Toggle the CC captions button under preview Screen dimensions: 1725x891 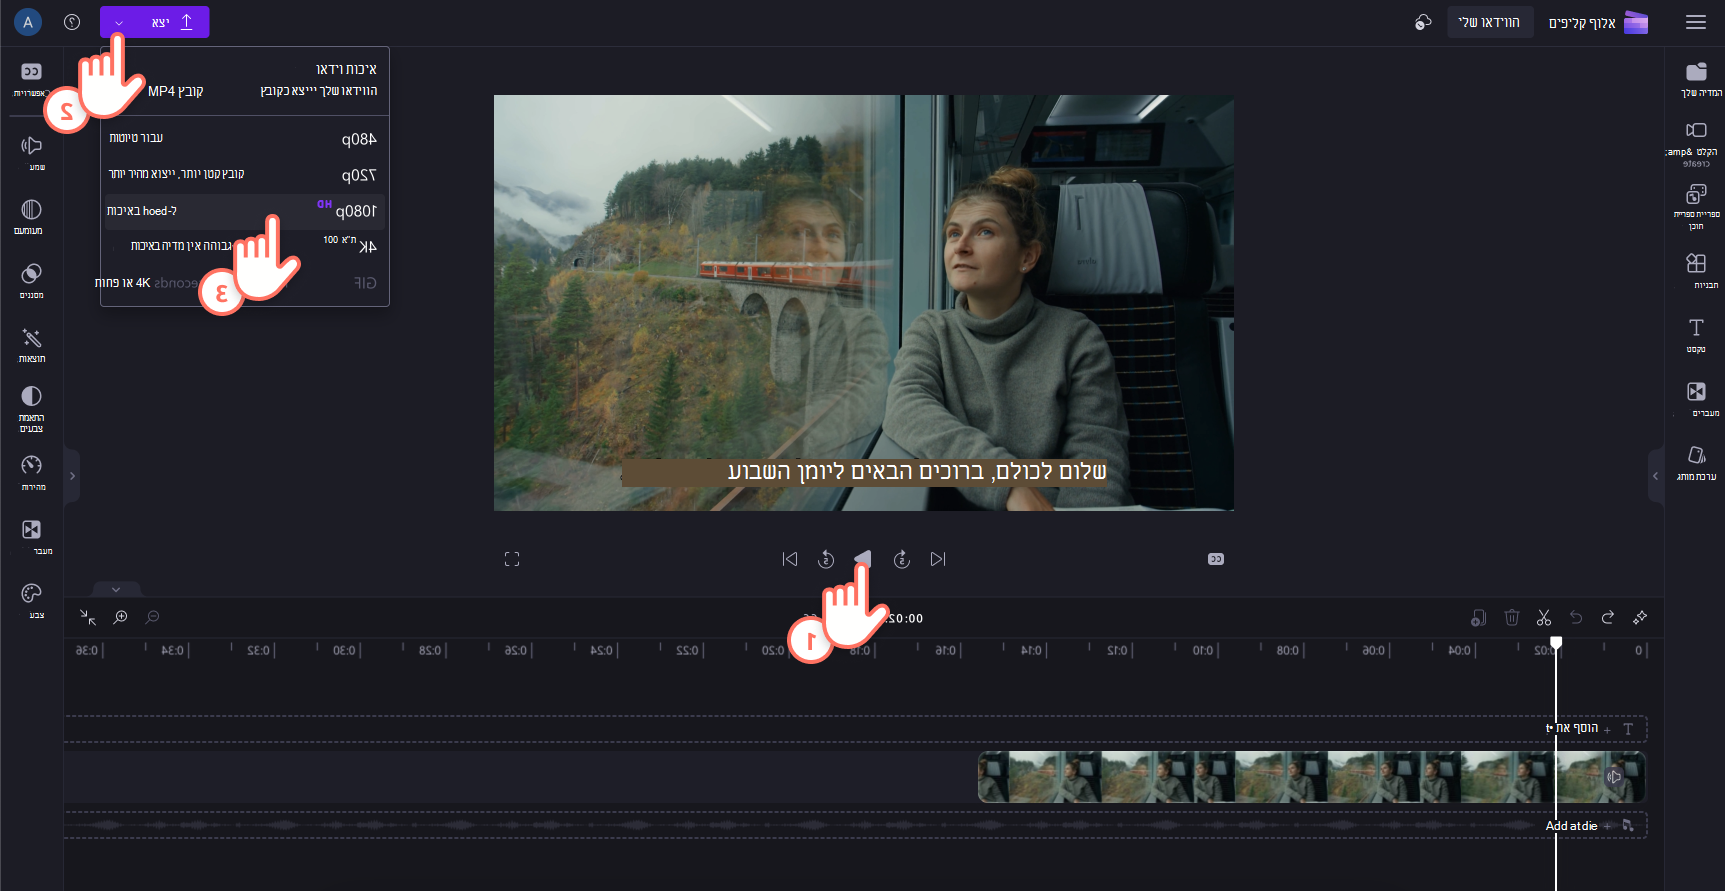pos(1216,559)
